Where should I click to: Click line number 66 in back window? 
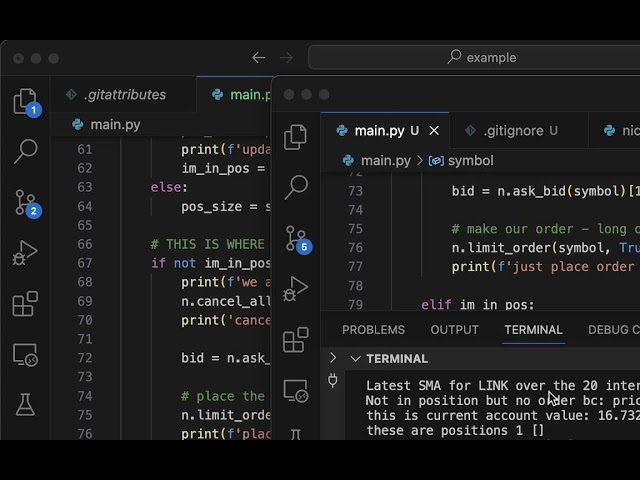coord(84,244)
